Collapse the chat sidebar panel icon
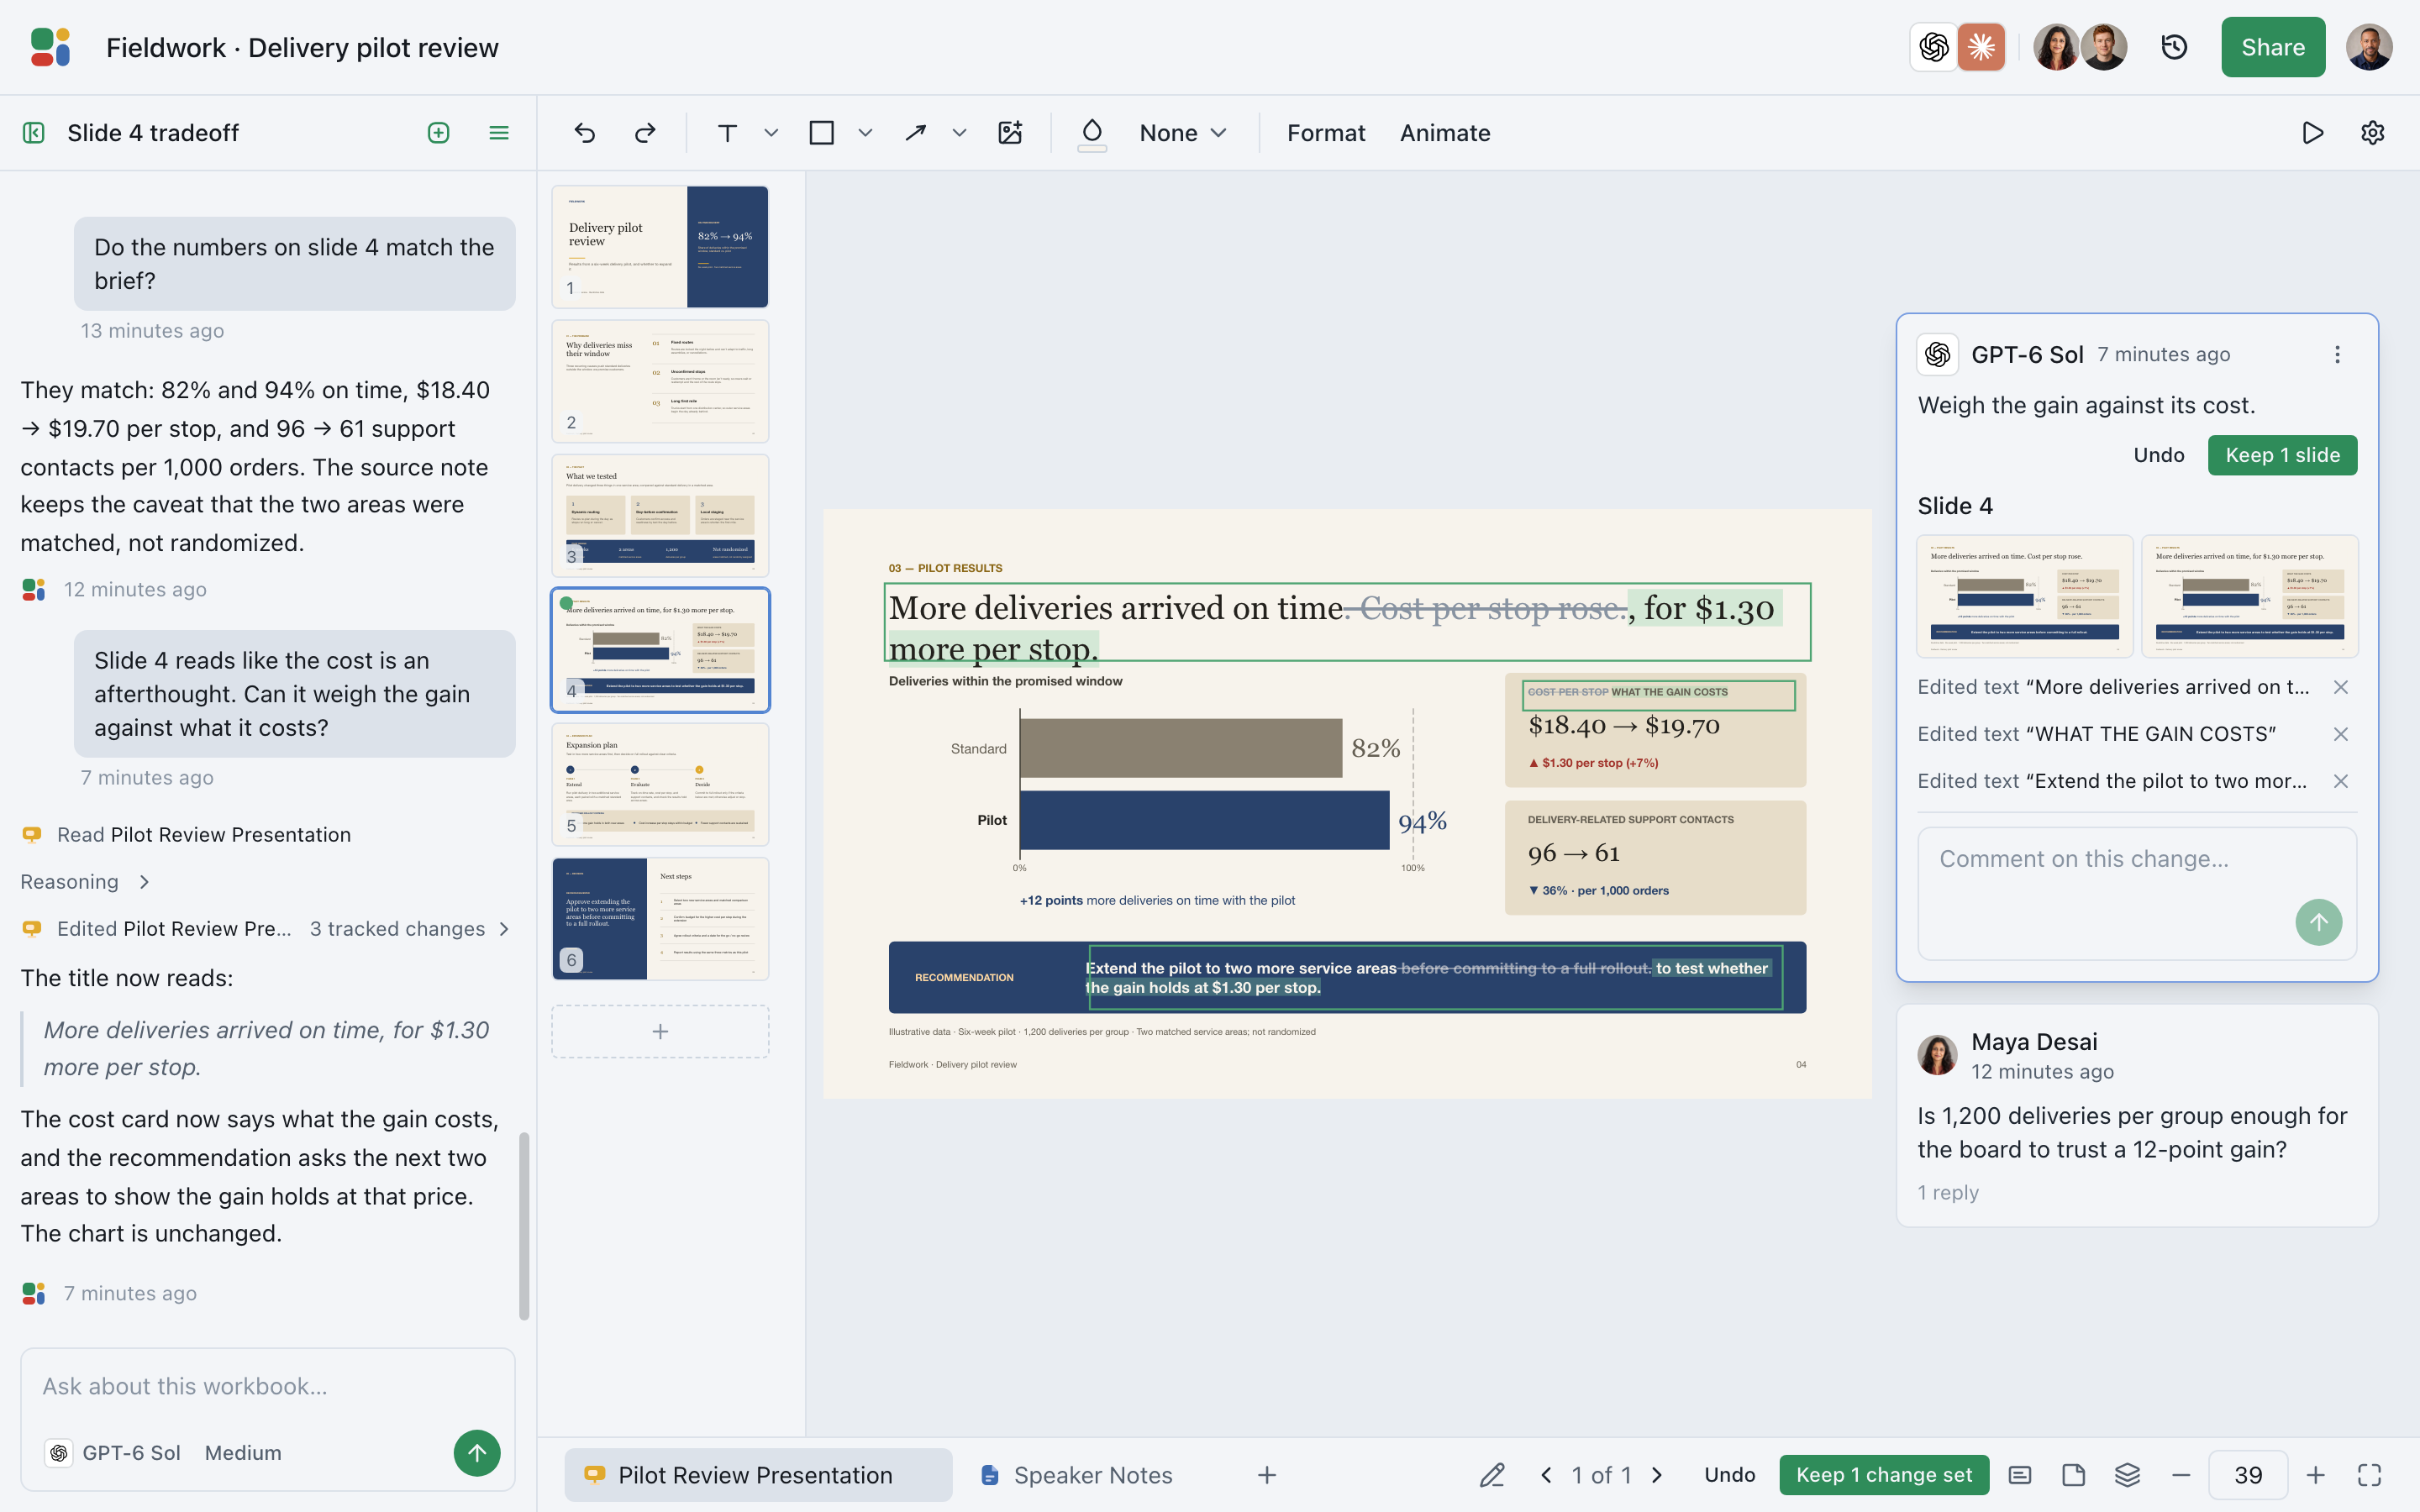 (34, 133)
